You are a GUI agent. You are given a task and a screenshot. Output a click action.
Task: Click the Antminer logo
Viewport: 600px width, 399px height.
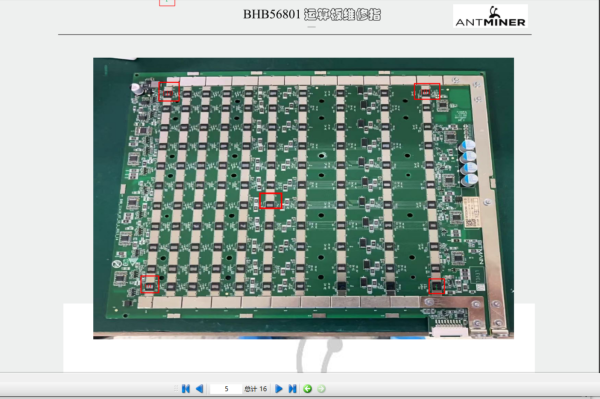(491, 16)
